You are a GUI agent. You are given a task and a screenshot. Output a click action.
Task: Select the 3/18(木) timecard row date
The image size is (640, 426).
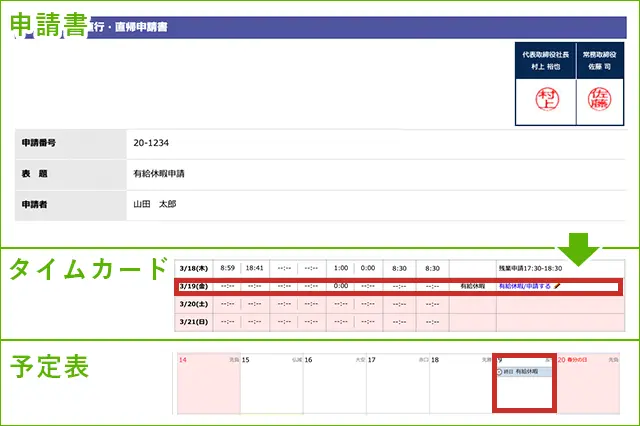pos(192,268)
